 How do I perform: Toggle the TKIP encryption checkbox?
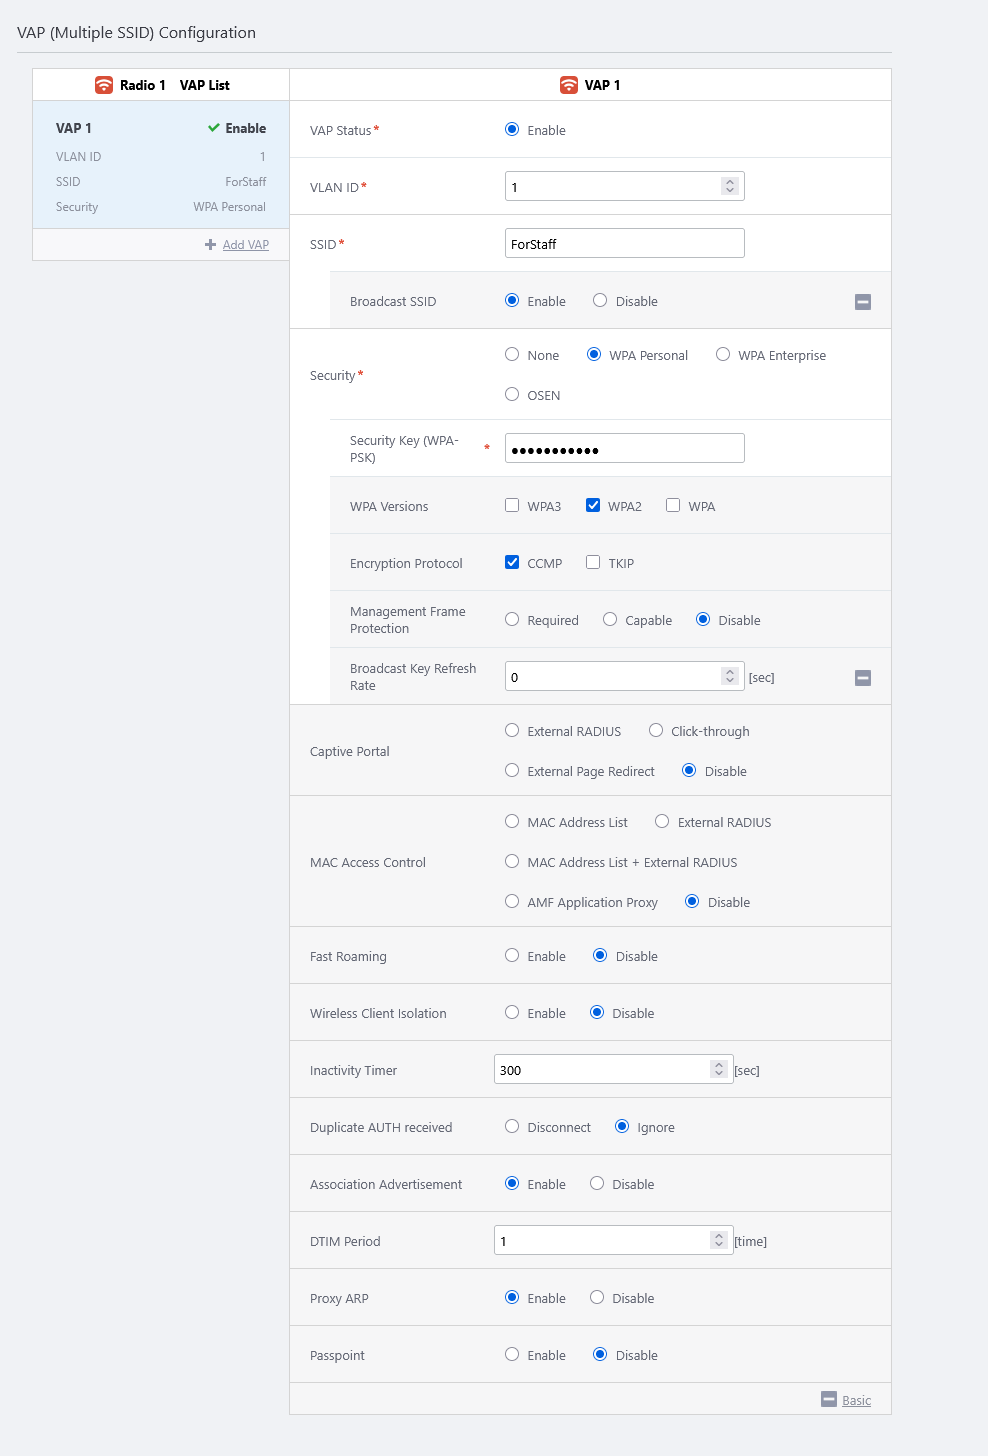pyautogui.click(x=593, y=563)
